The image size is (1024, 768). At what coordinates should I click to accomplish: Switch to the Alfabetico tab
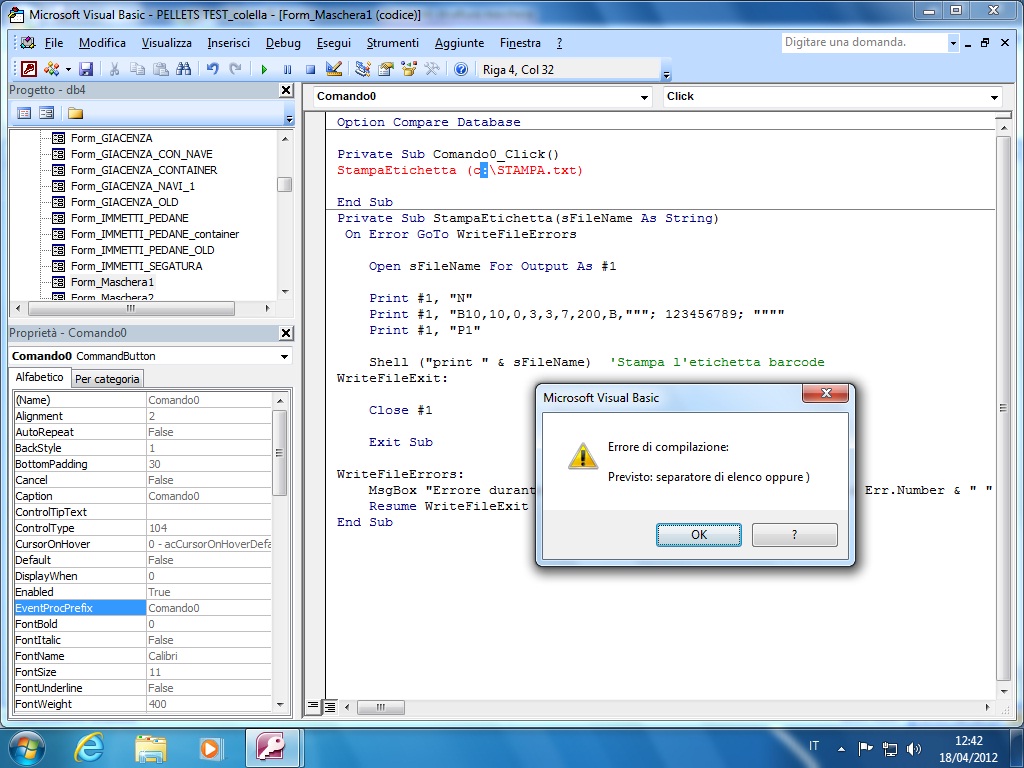click(39, 377)
